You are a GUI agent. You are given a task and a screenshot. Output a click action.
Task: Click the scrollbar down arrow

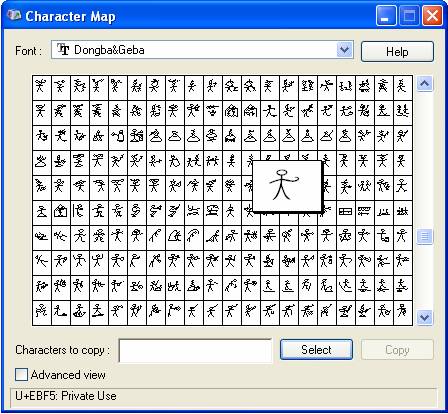(424, 317)
